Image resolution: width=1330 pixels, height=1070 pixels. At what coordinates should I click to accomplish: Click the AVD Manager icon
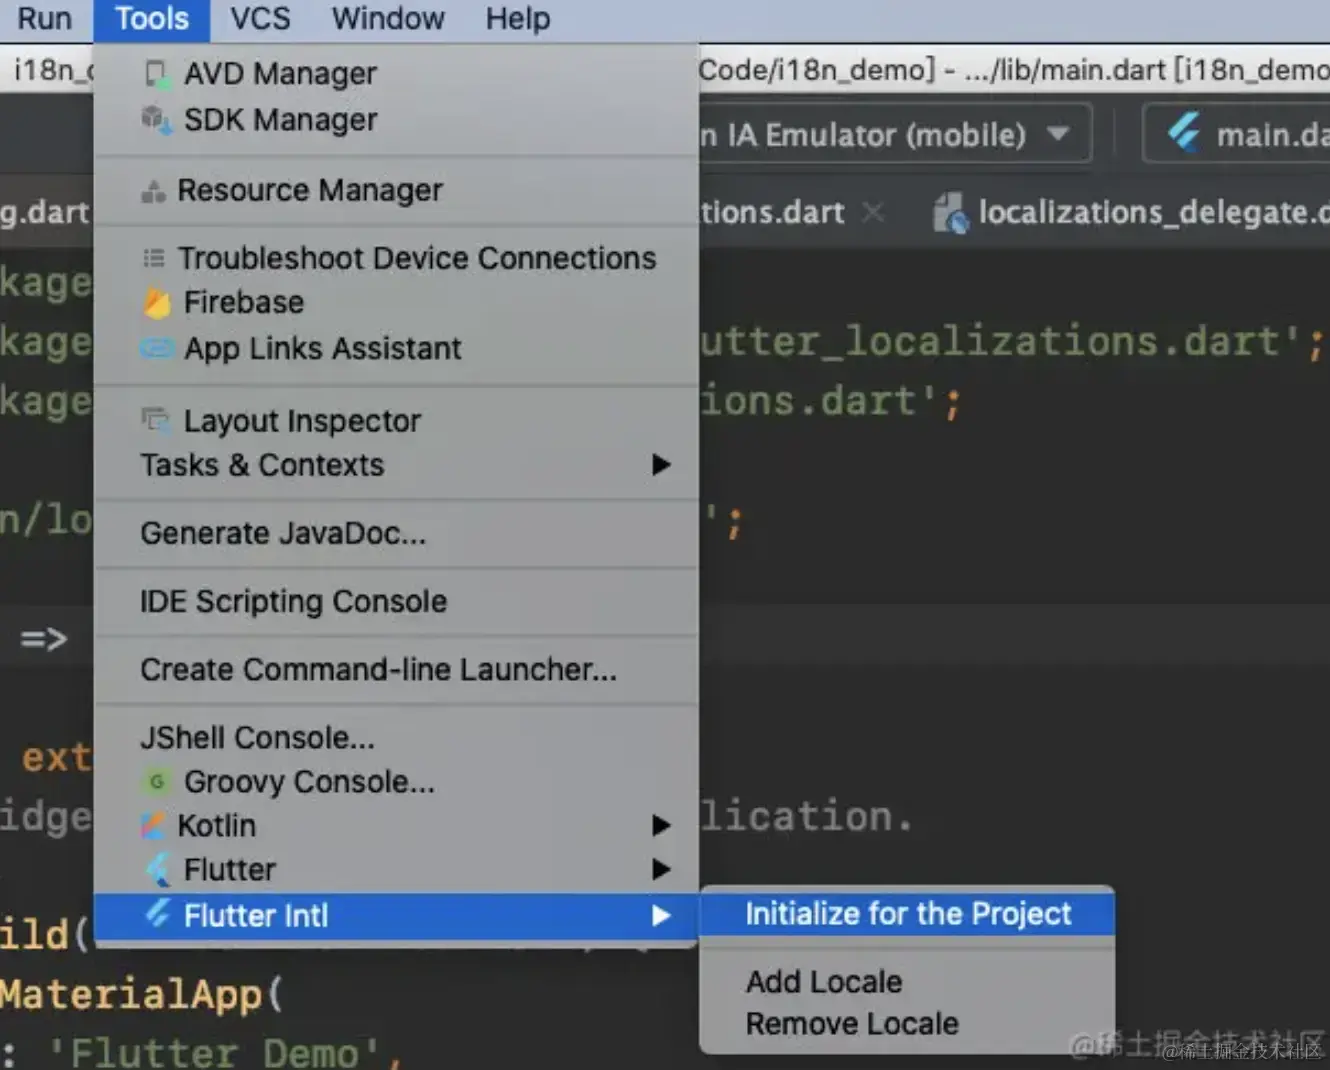[x=157, y=74]
